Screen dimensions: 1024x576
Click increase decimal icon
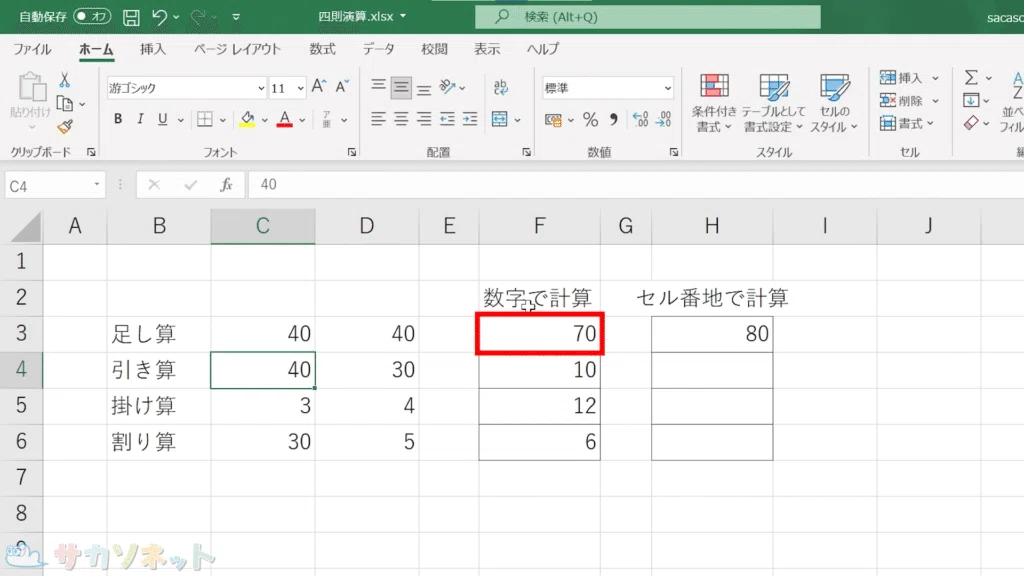click(641, 120)
